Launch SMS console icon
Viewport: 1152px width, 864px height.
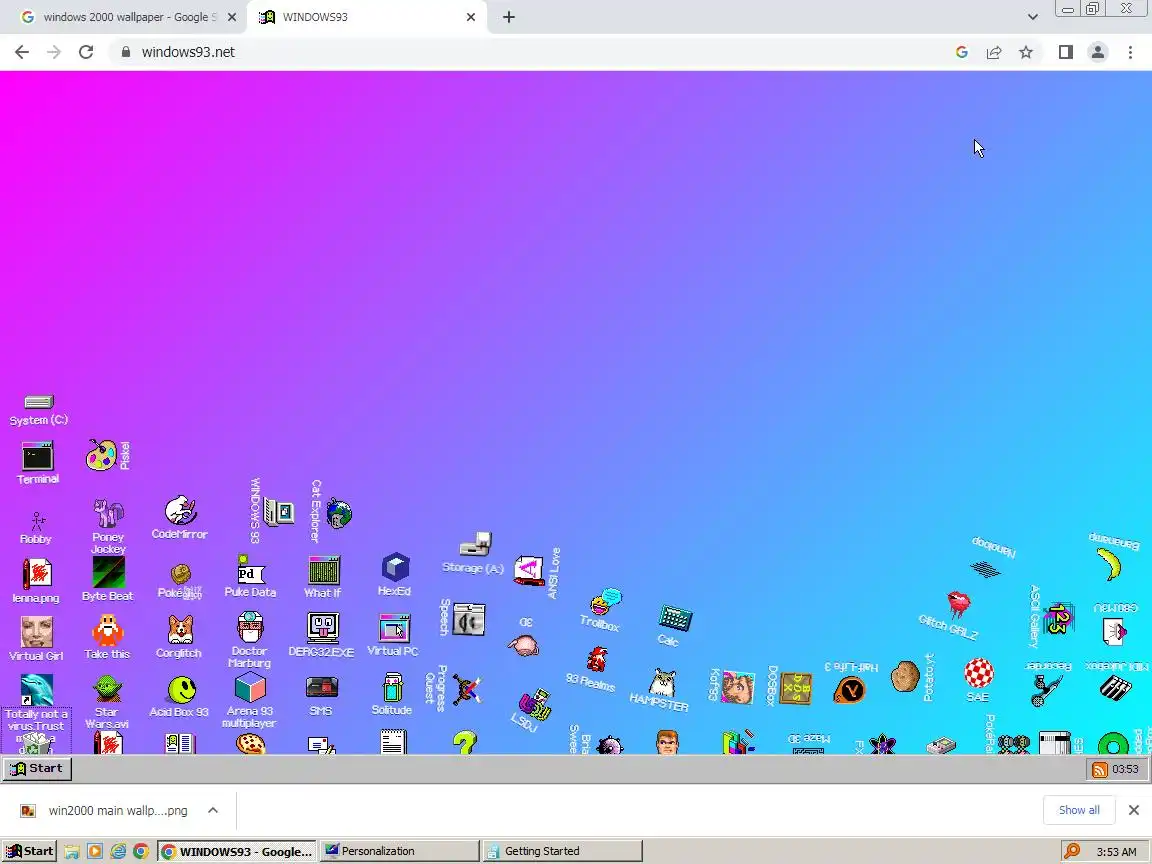322,688
